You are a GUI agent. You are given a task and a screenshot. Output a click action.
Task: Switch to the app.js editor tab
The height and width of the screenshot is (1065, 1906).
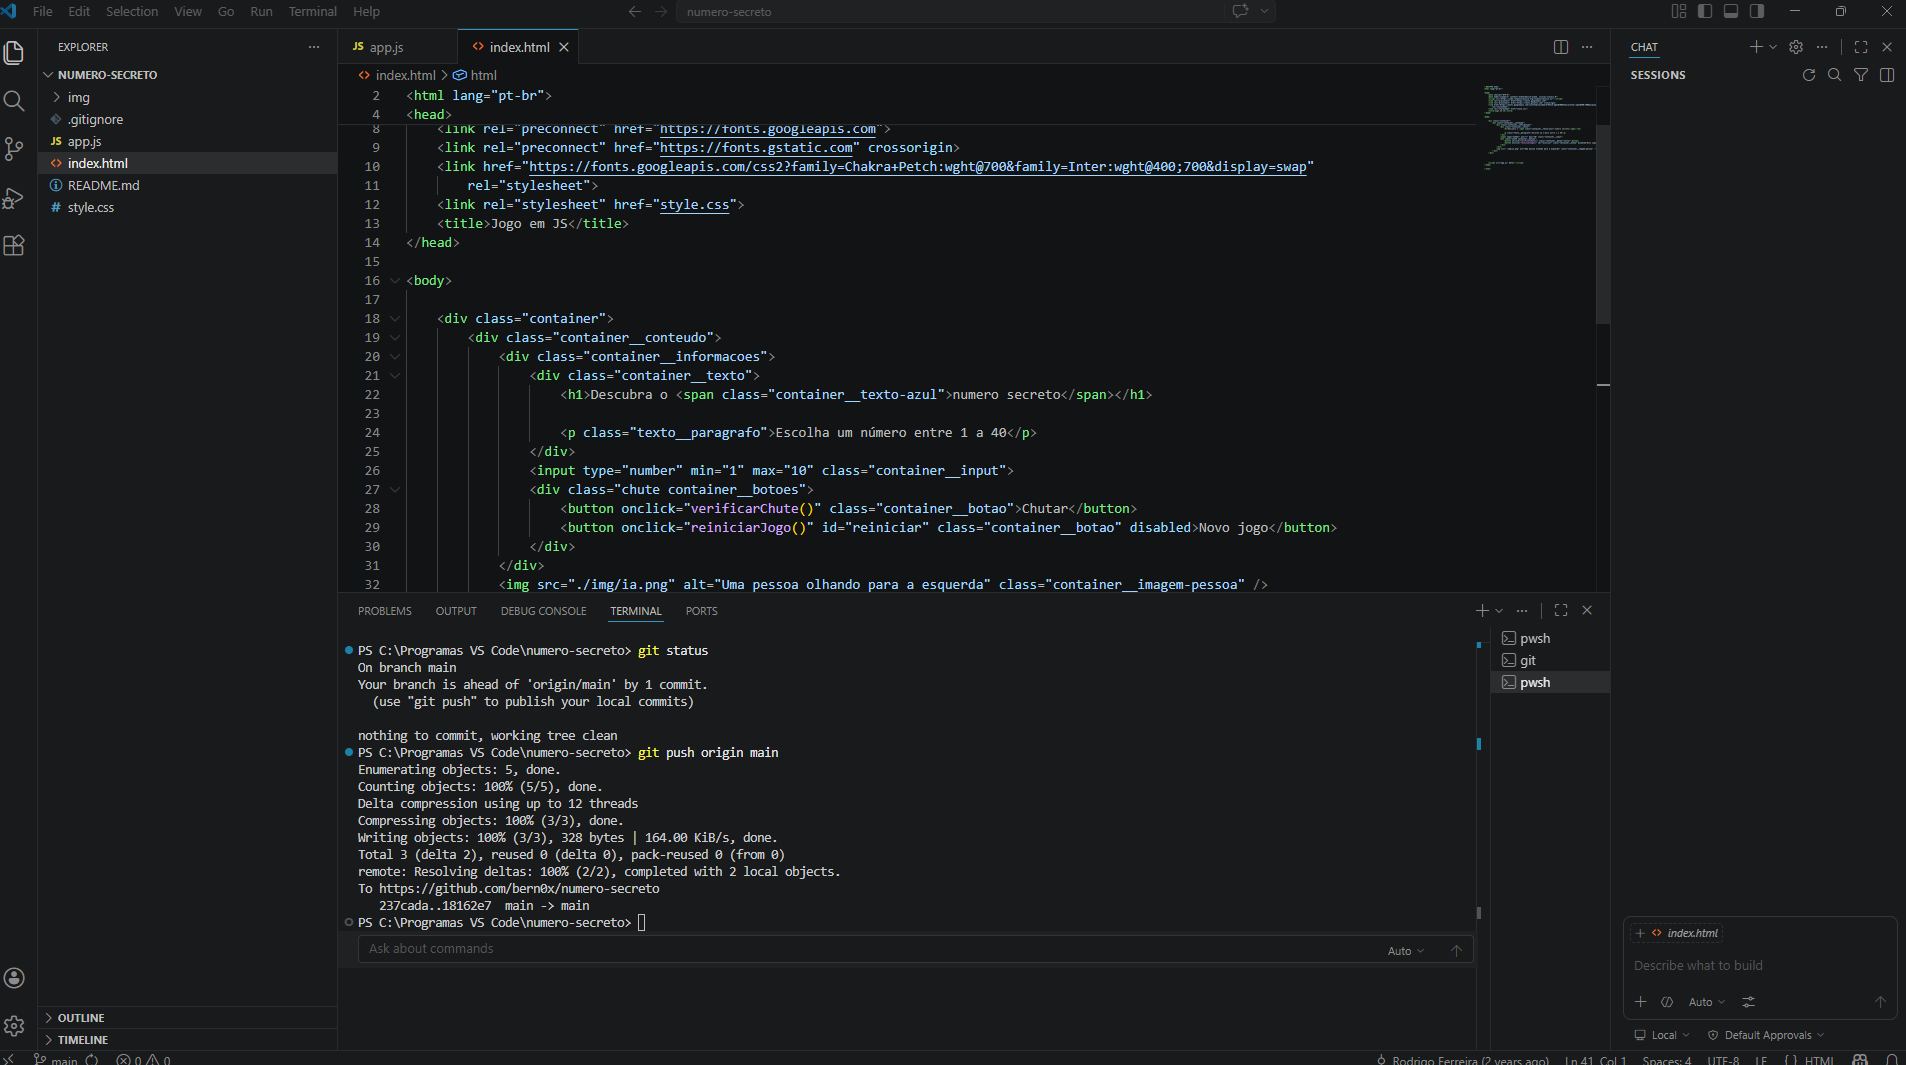[x=386, y=47]
